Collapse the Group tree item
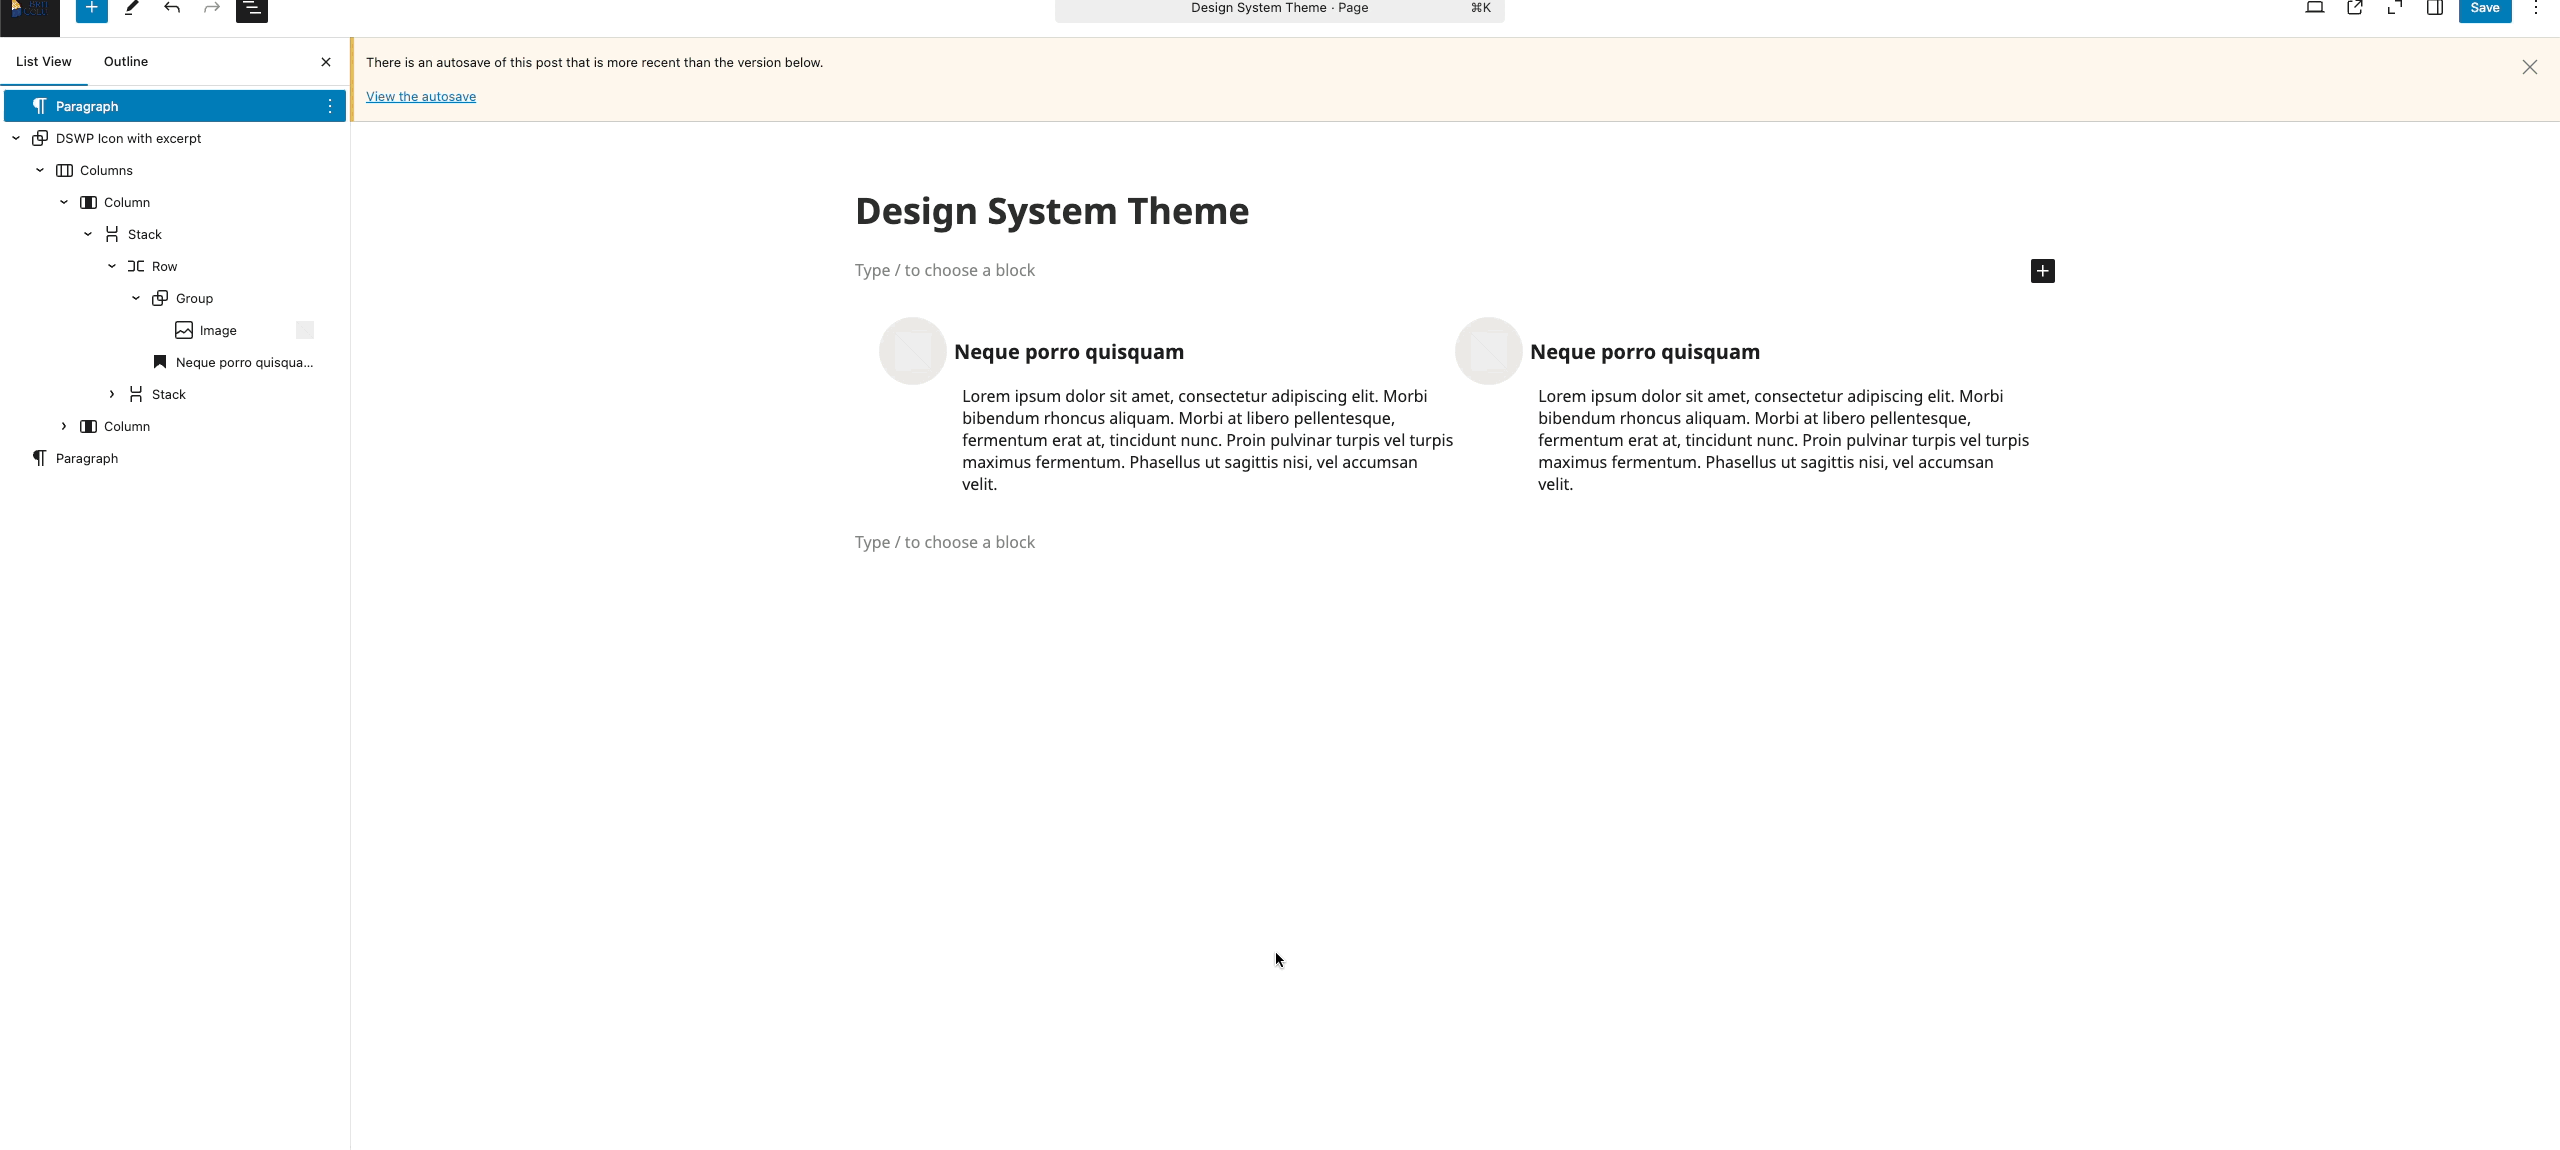This screenshot has width=2560, height=1150. (x=136, y=298)
